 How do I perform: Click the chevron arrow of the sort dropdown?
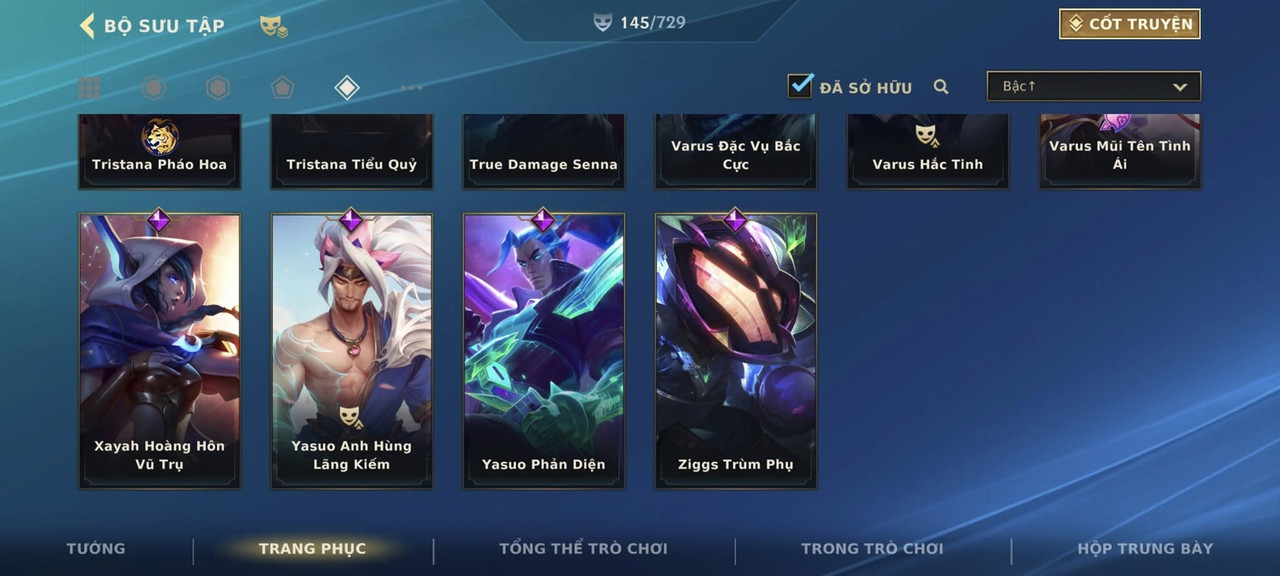pyautogui.click(x=1180, y=88)
